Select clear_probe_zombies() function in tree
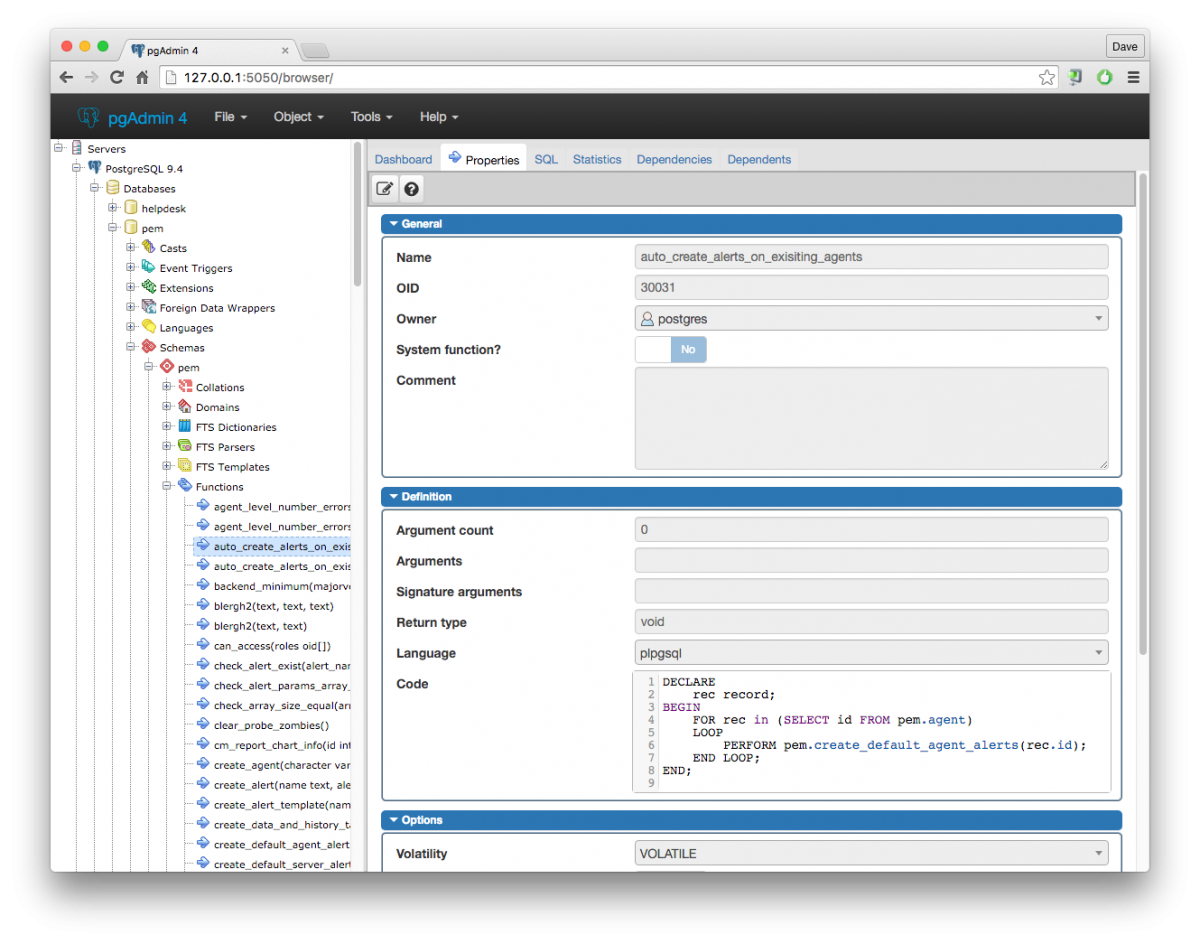The image size is (1200, 944). tap(270, 725)
